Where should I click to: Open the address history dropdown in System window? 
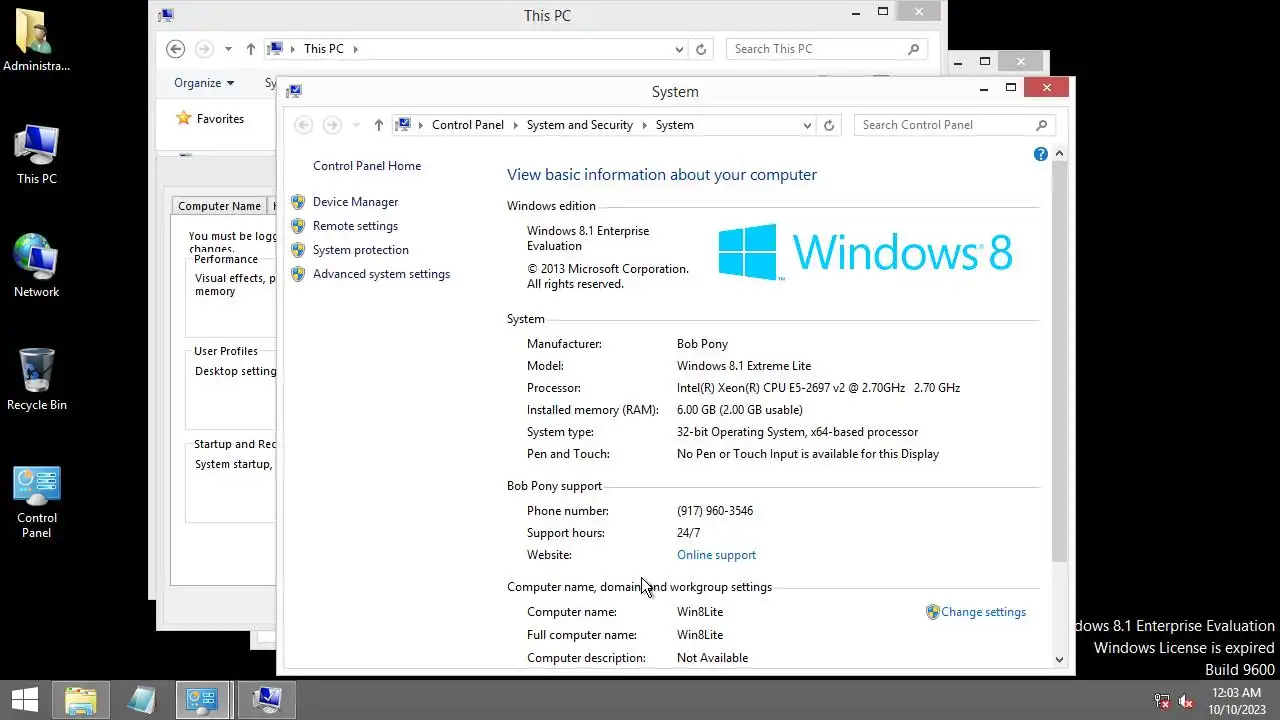tap(807, 125)
